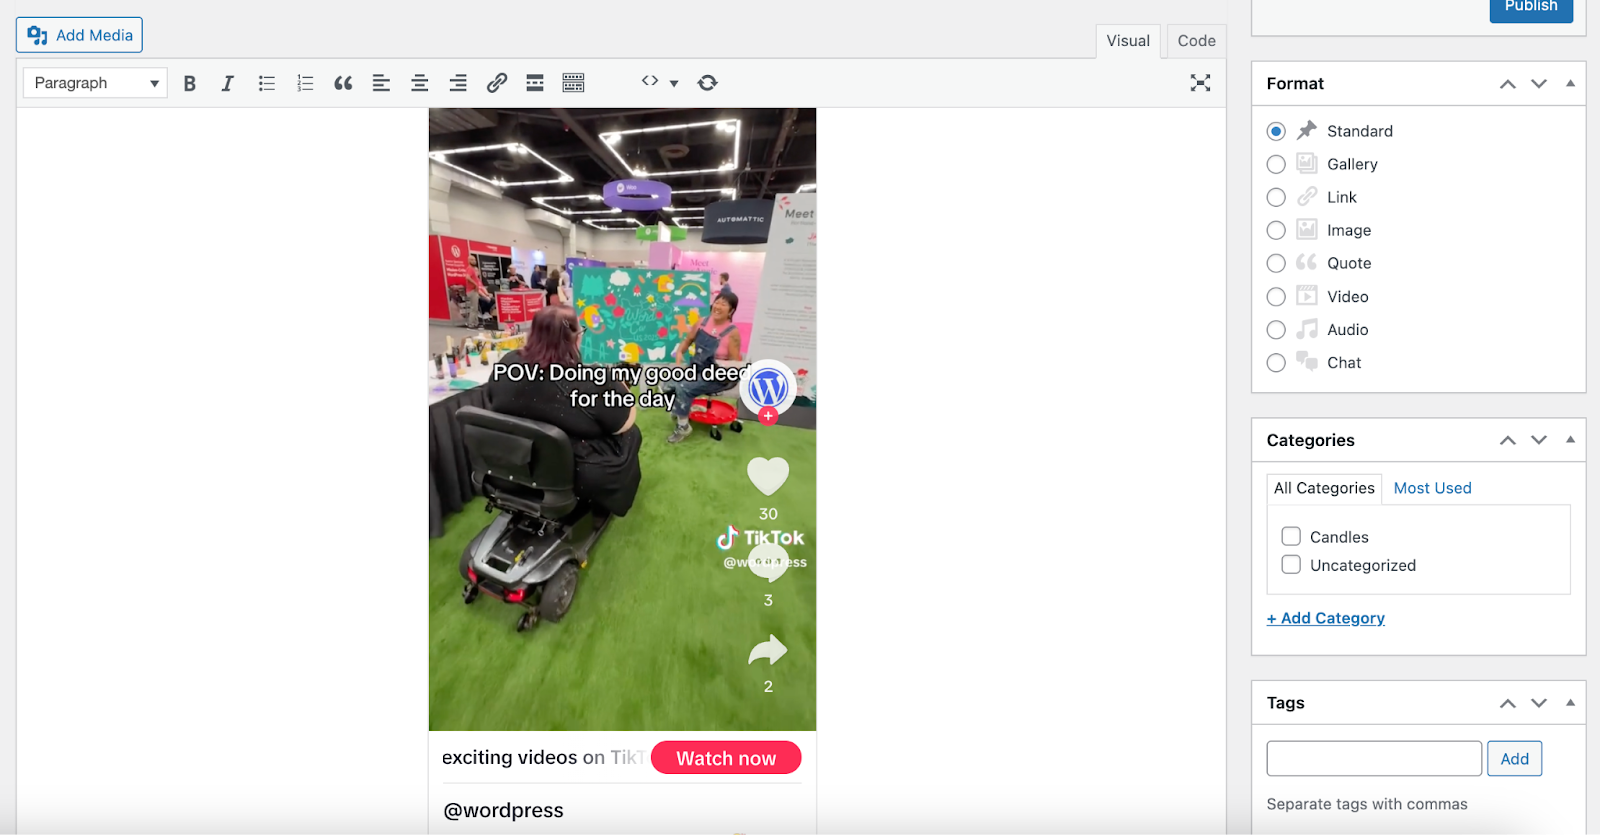The width and height of the screenshot is (1600, 835).
Task: Move the Categories panel up
Action: [1508, 440]
